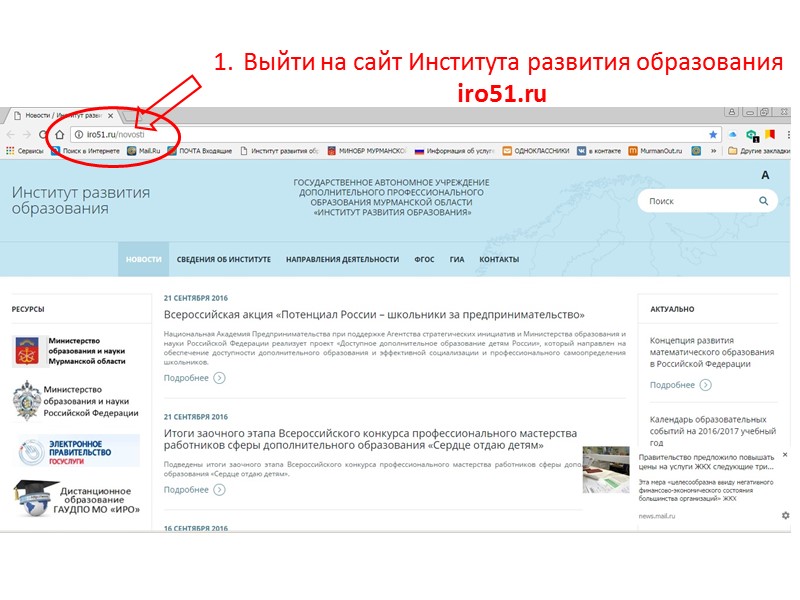Close the news.mail.ru notification popup
The width and height of the screenshot is (800, 600).
[785, 454]
